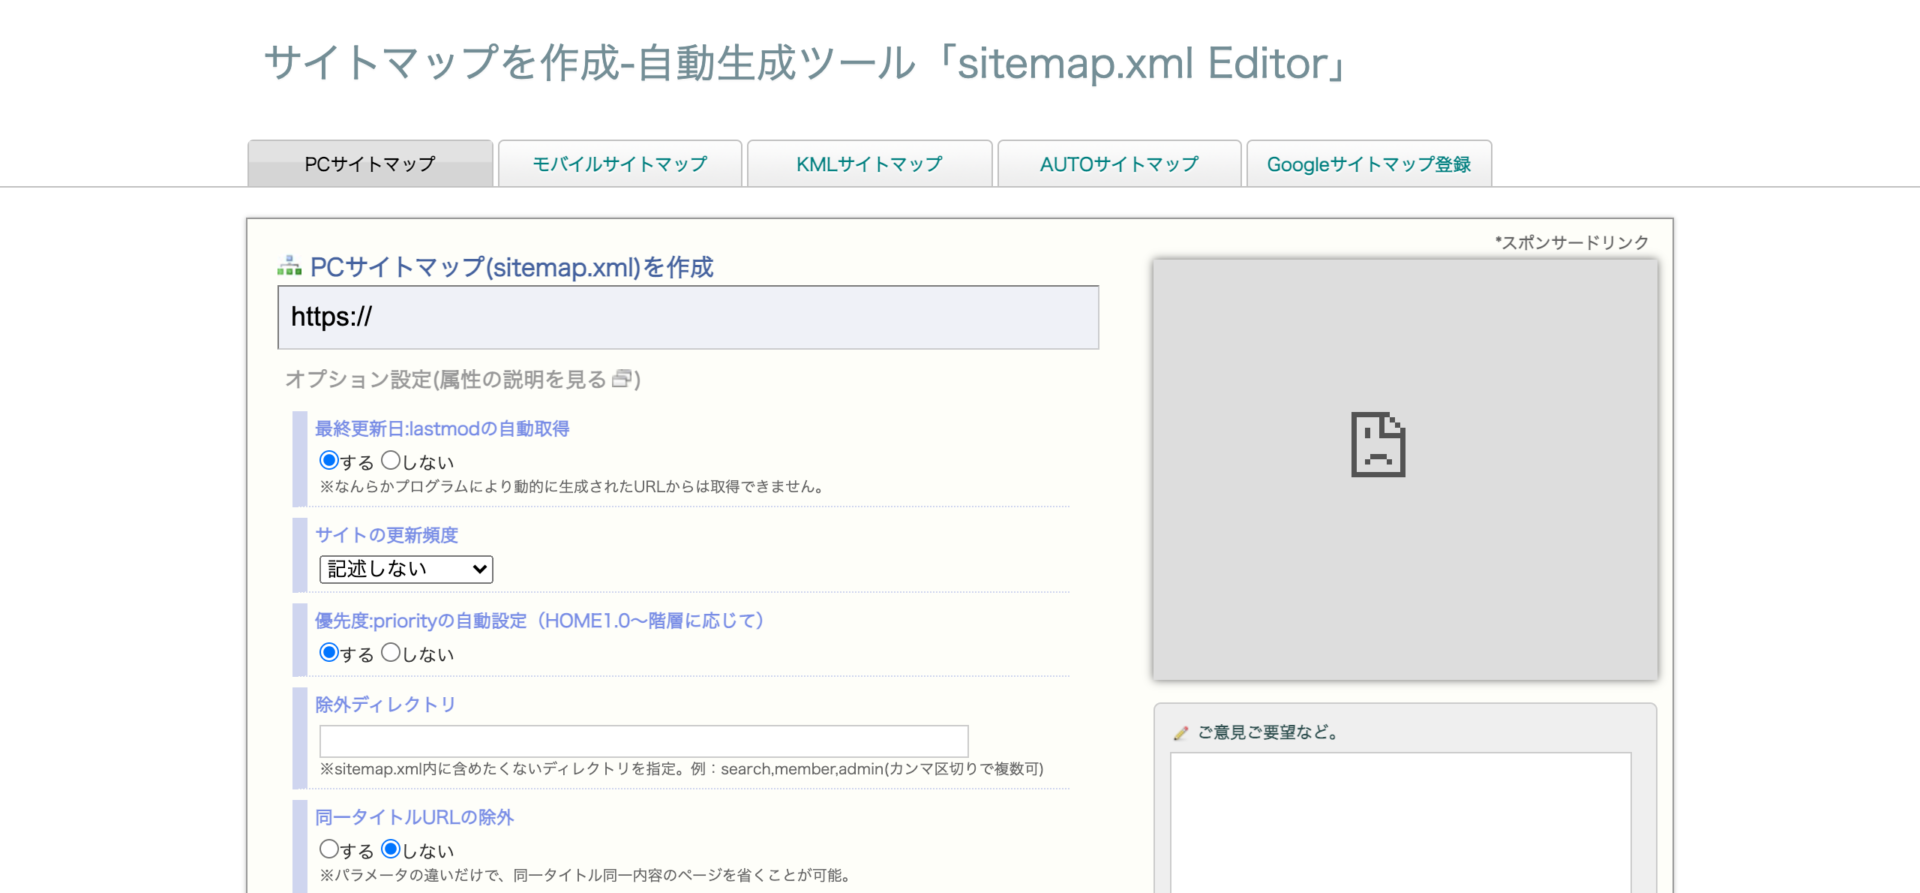
Task: Click the 最終更新日:lastmodの自動取得 heading
Action: pos(442,429)
